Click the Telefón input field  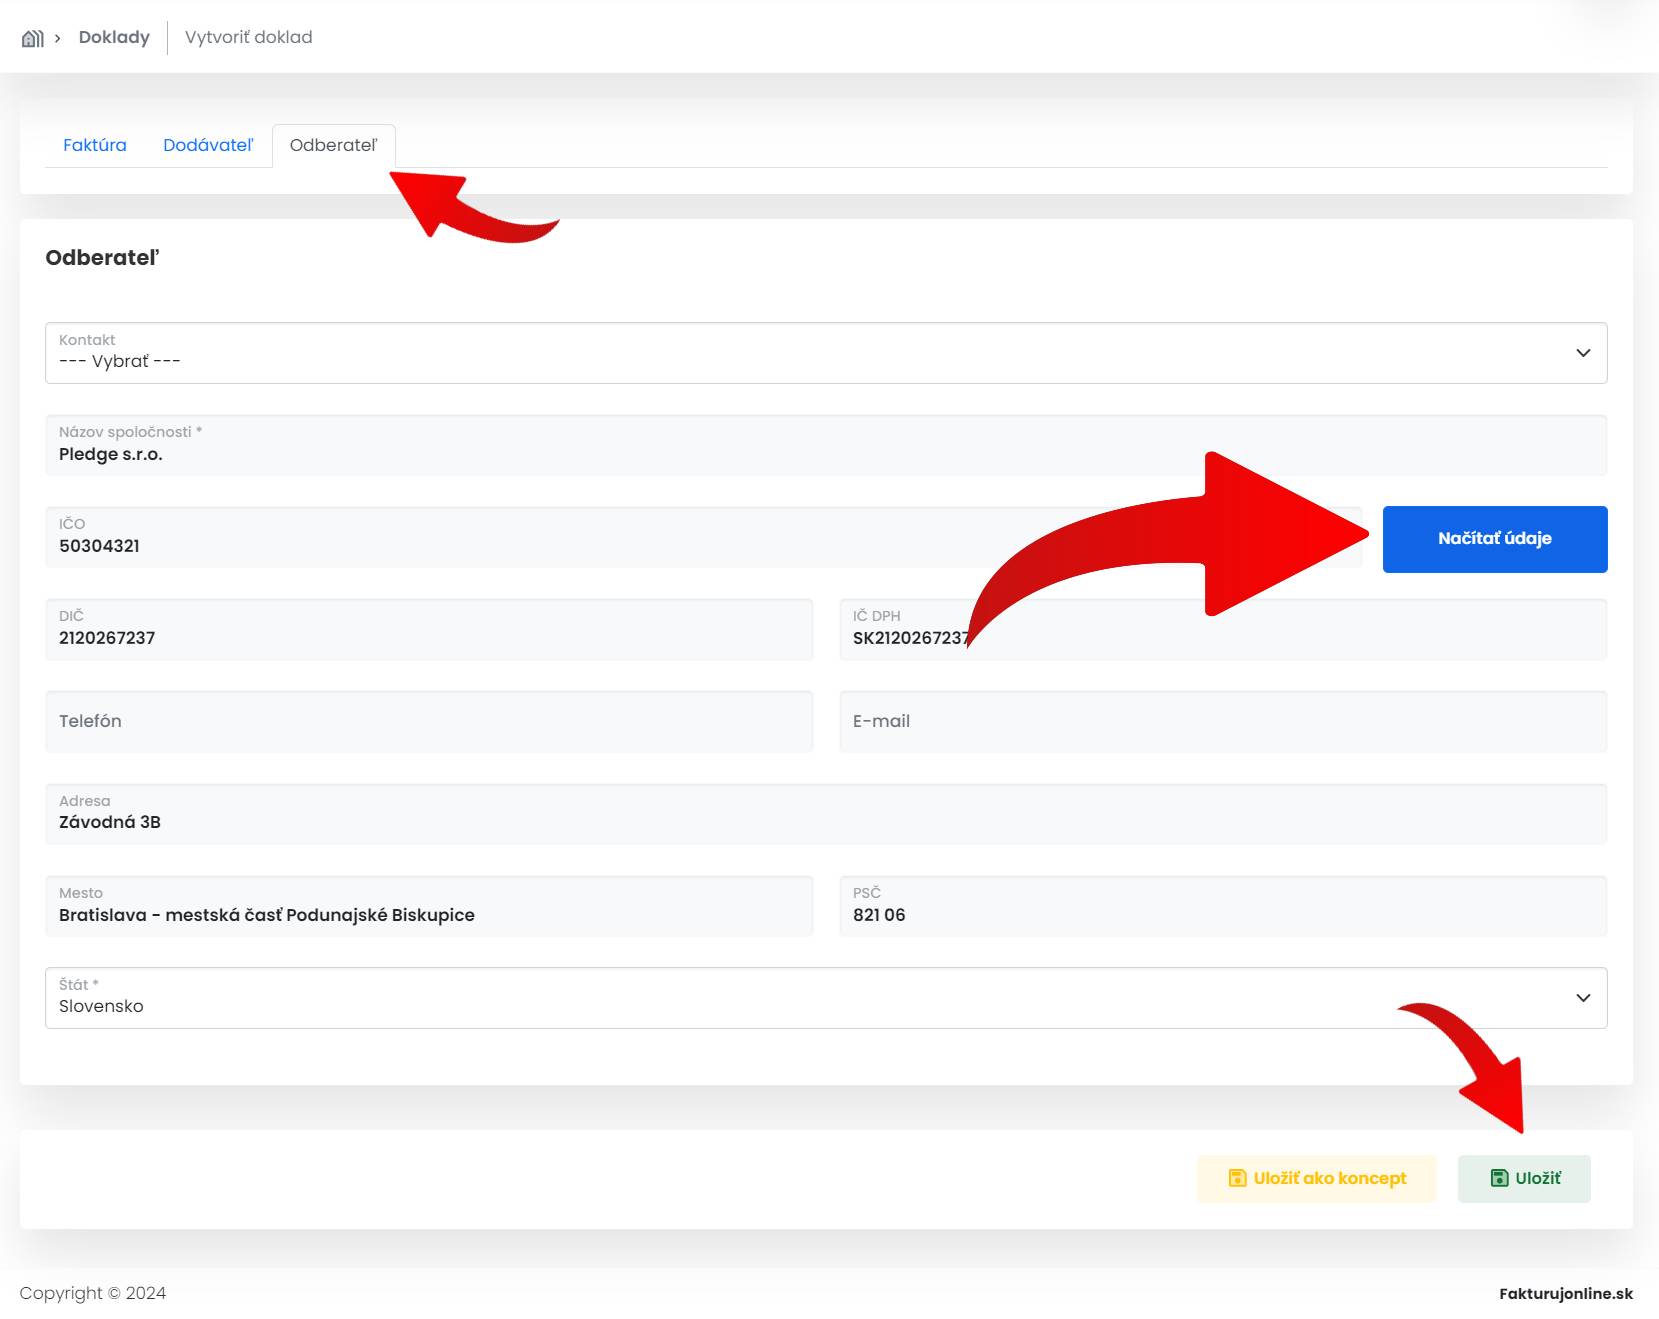pos(428,721)
